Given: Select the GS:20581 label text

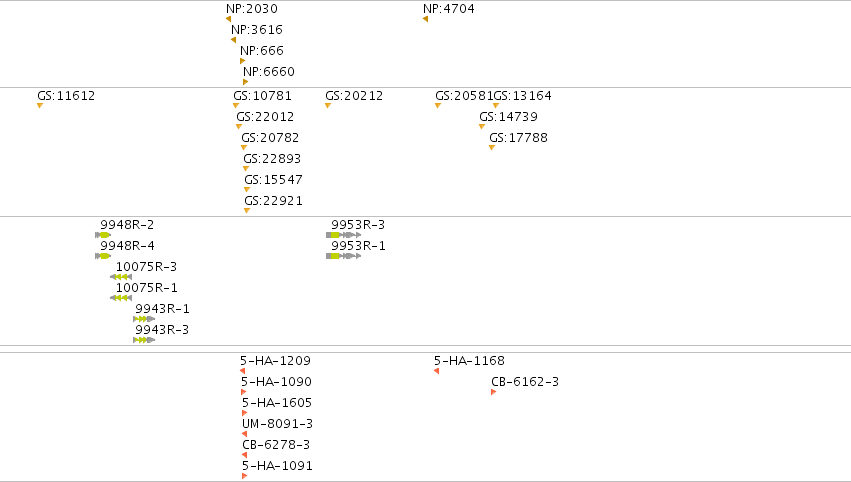Looking at the screenshot, I should (x=464, y=96).
